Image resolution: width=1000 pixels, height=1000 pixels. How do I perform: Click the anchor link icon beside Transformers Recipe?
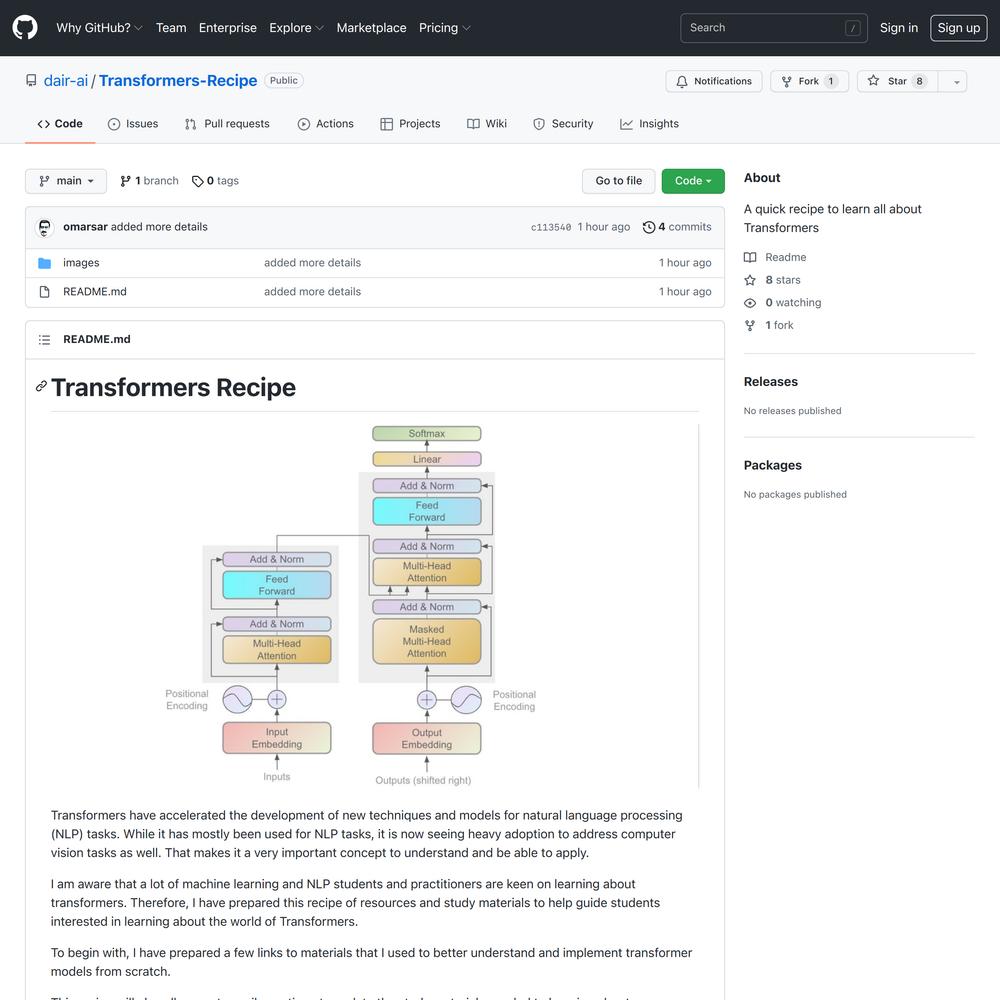41,386
